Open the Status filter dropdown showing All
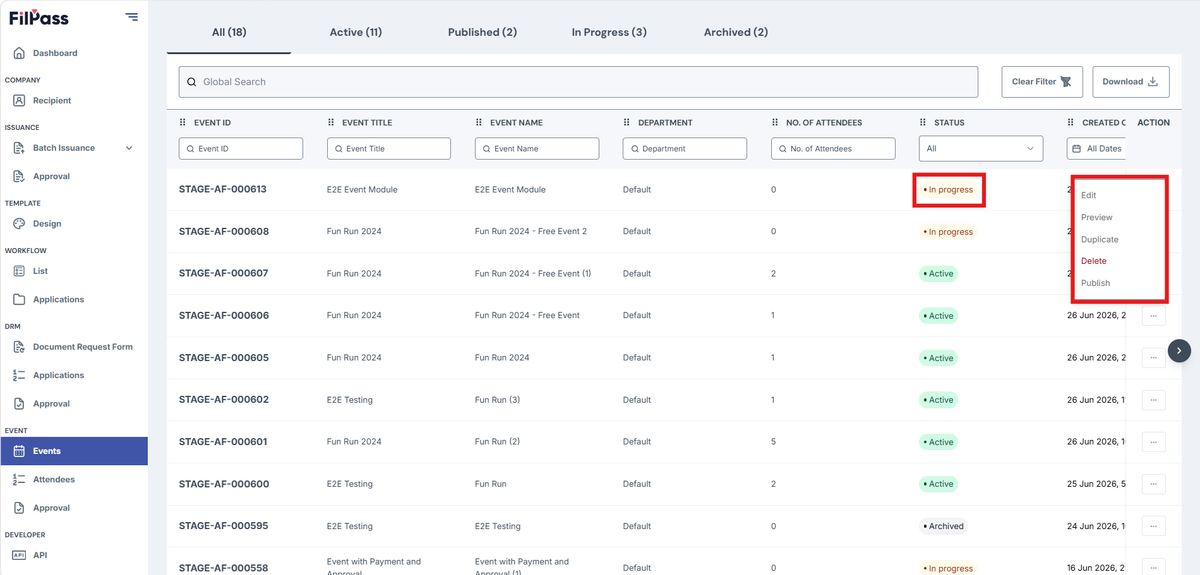 (x=980, y=148)
